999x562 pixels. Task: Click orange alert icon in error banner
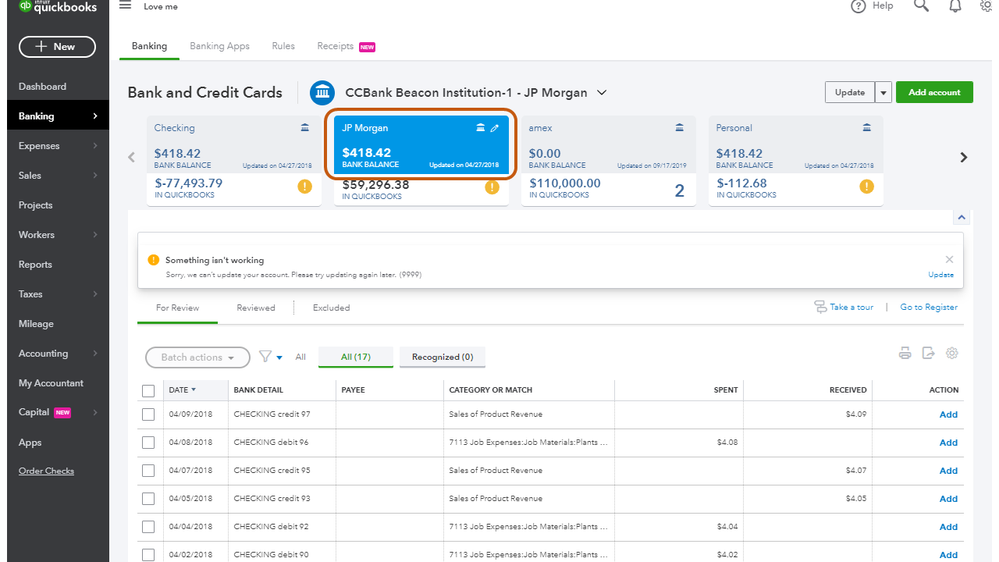pos(153,260)
